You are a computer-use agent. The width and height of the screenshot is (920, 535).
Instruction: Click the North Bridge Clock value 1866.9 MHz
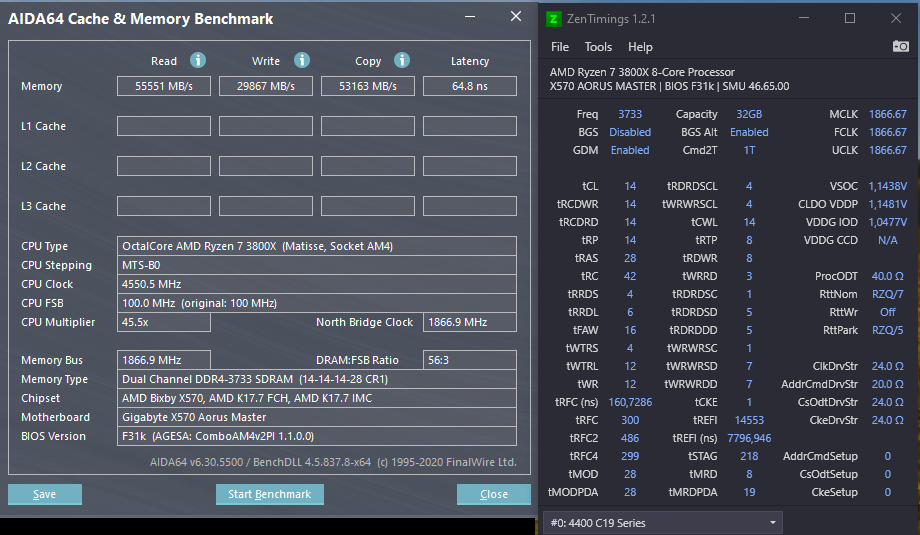click(470, 322)
